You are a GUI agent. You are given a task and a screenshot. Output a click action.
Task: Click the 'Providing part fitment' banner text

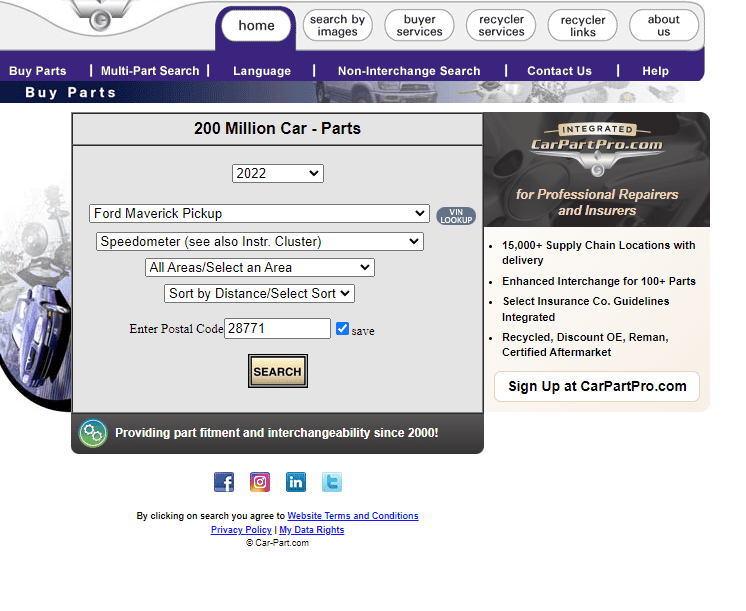[276, 433]
